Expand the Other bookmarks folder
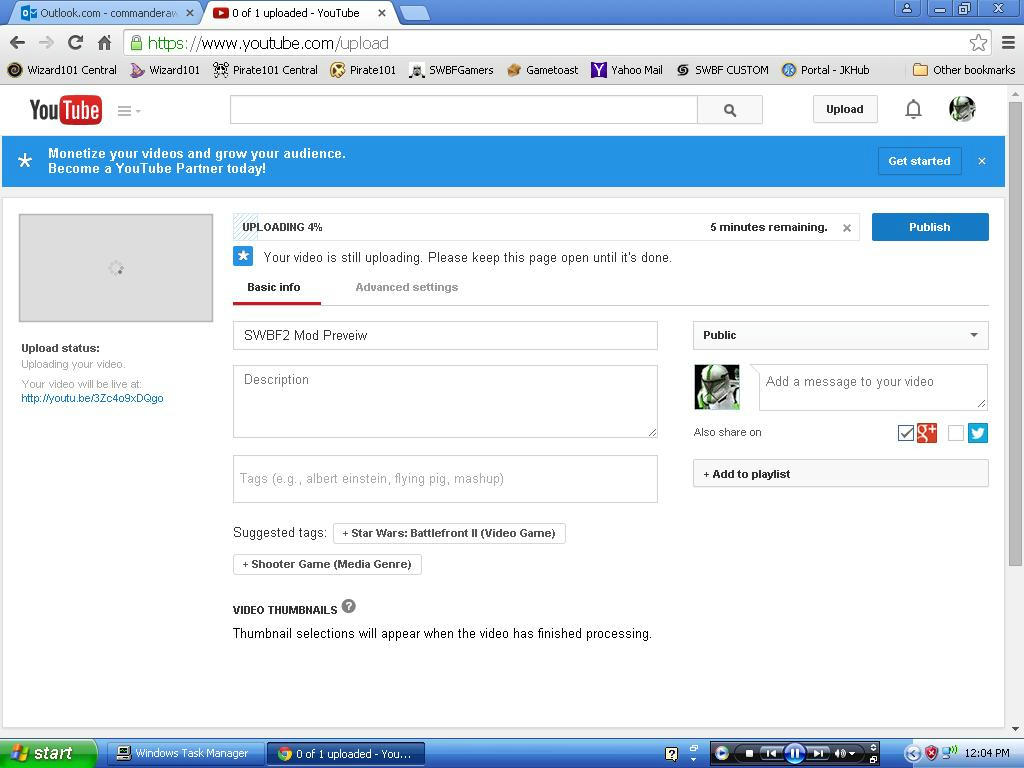The width and height of the screenshot is (1024, 768). 964,70
